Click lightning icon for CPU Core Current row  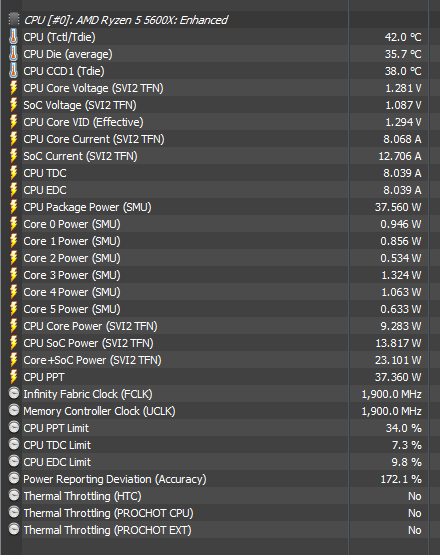click(13, 139)
